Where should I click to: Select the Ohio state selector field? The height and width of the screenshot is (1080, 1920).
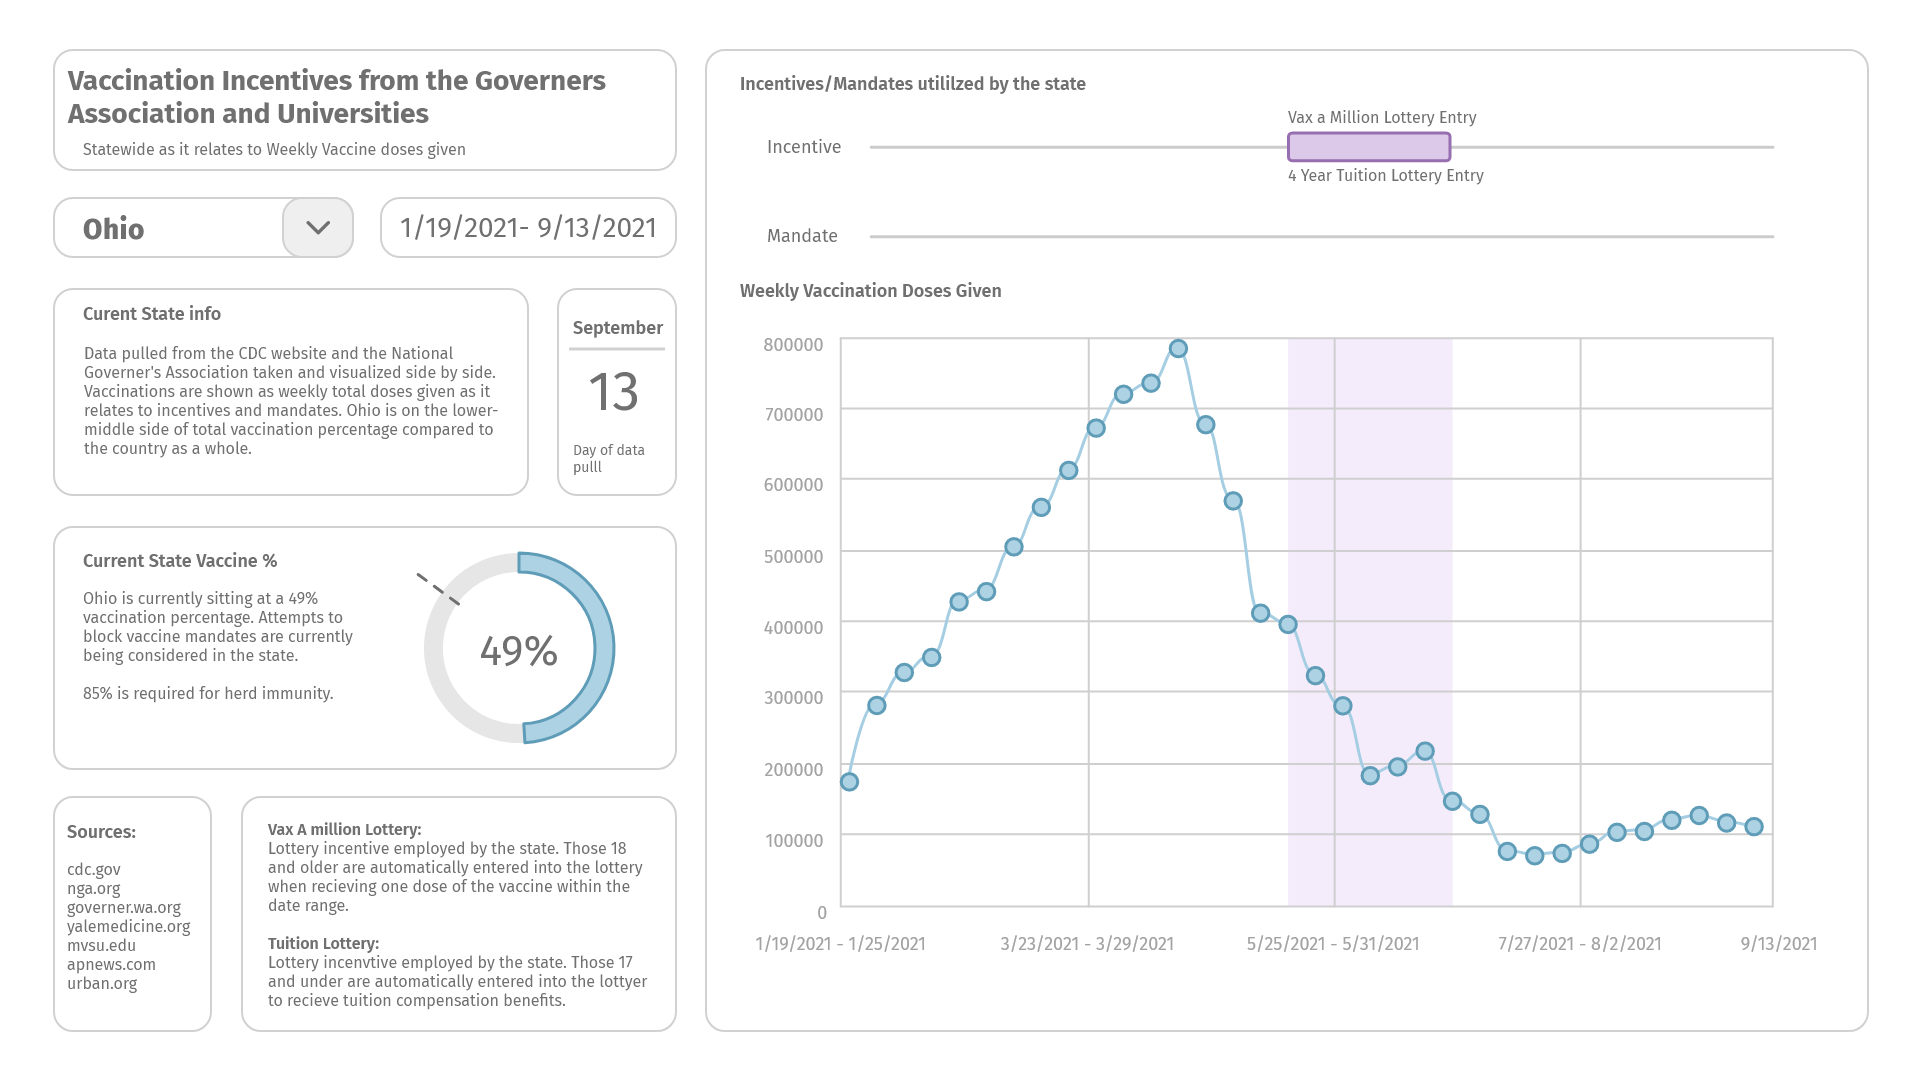click(203, 228)
